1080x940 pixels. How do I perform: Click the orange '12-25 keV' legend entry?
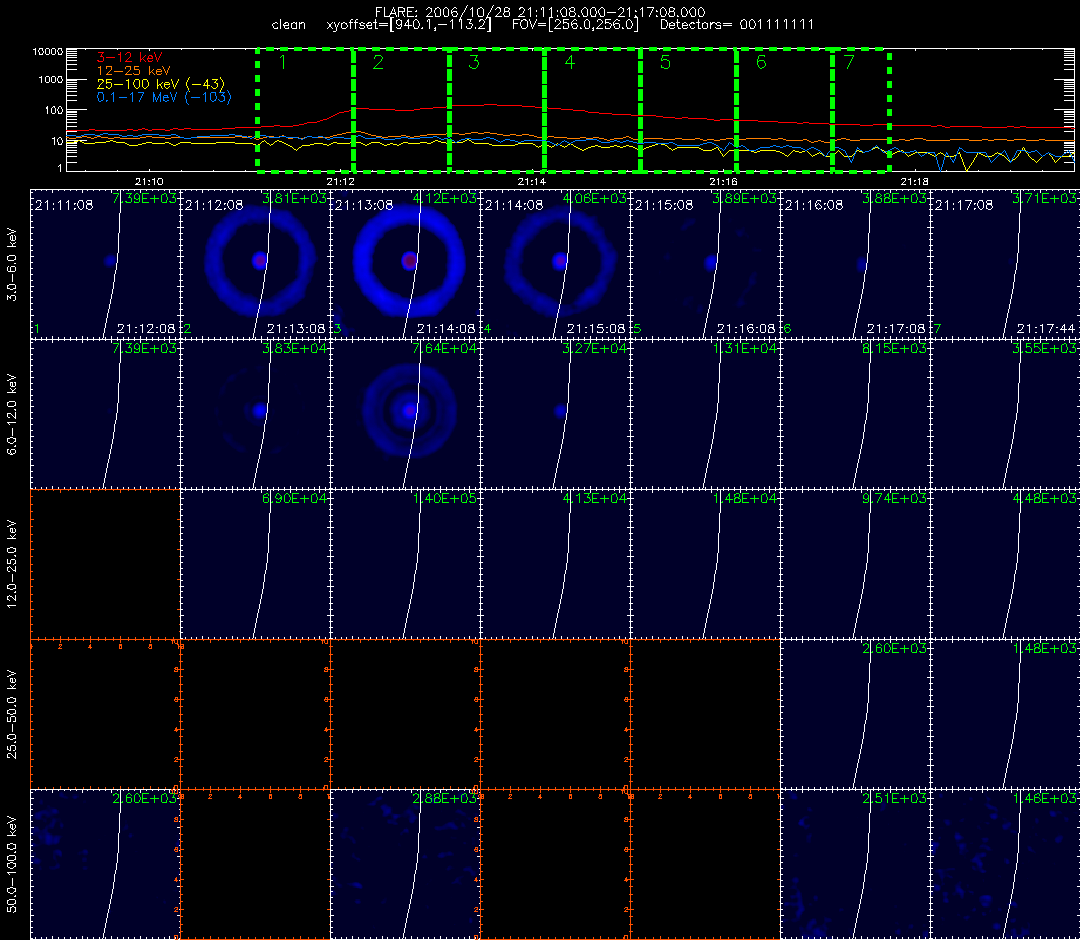(x=133, y=71)
